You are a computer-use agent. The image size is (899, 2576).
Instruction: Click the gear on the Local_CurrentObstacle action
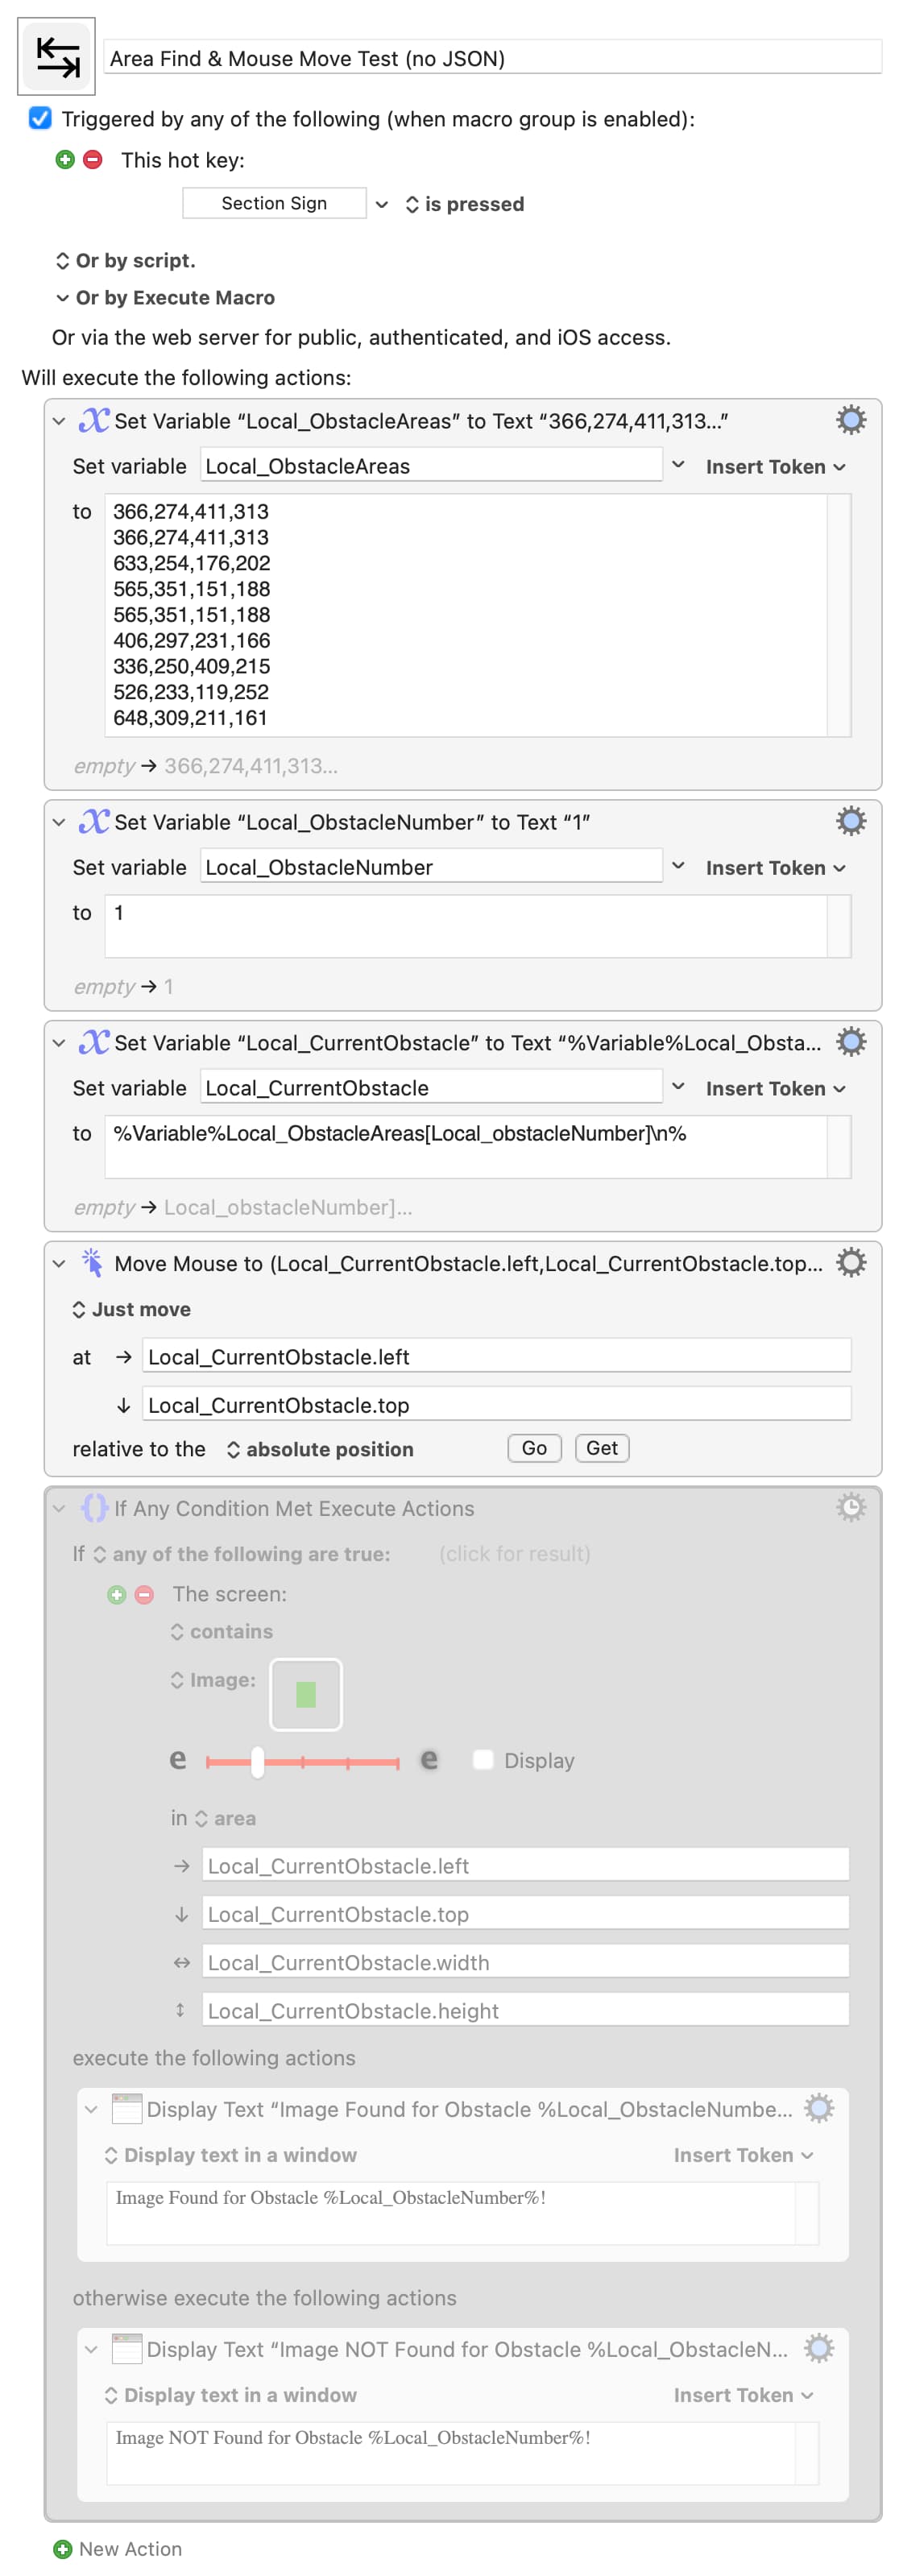(x=850, y=1042)
